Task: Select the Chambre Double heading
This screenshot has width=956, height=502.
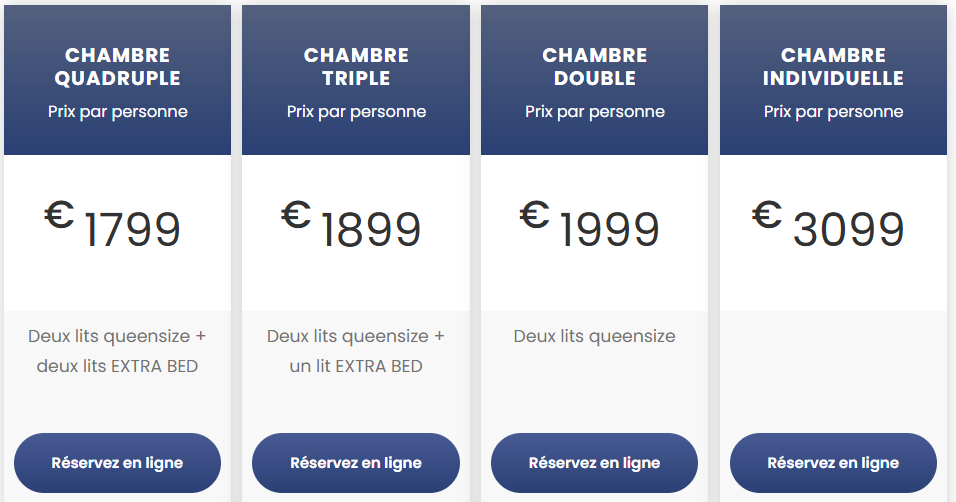Action: pyautogui.click(x=594, y=67)
